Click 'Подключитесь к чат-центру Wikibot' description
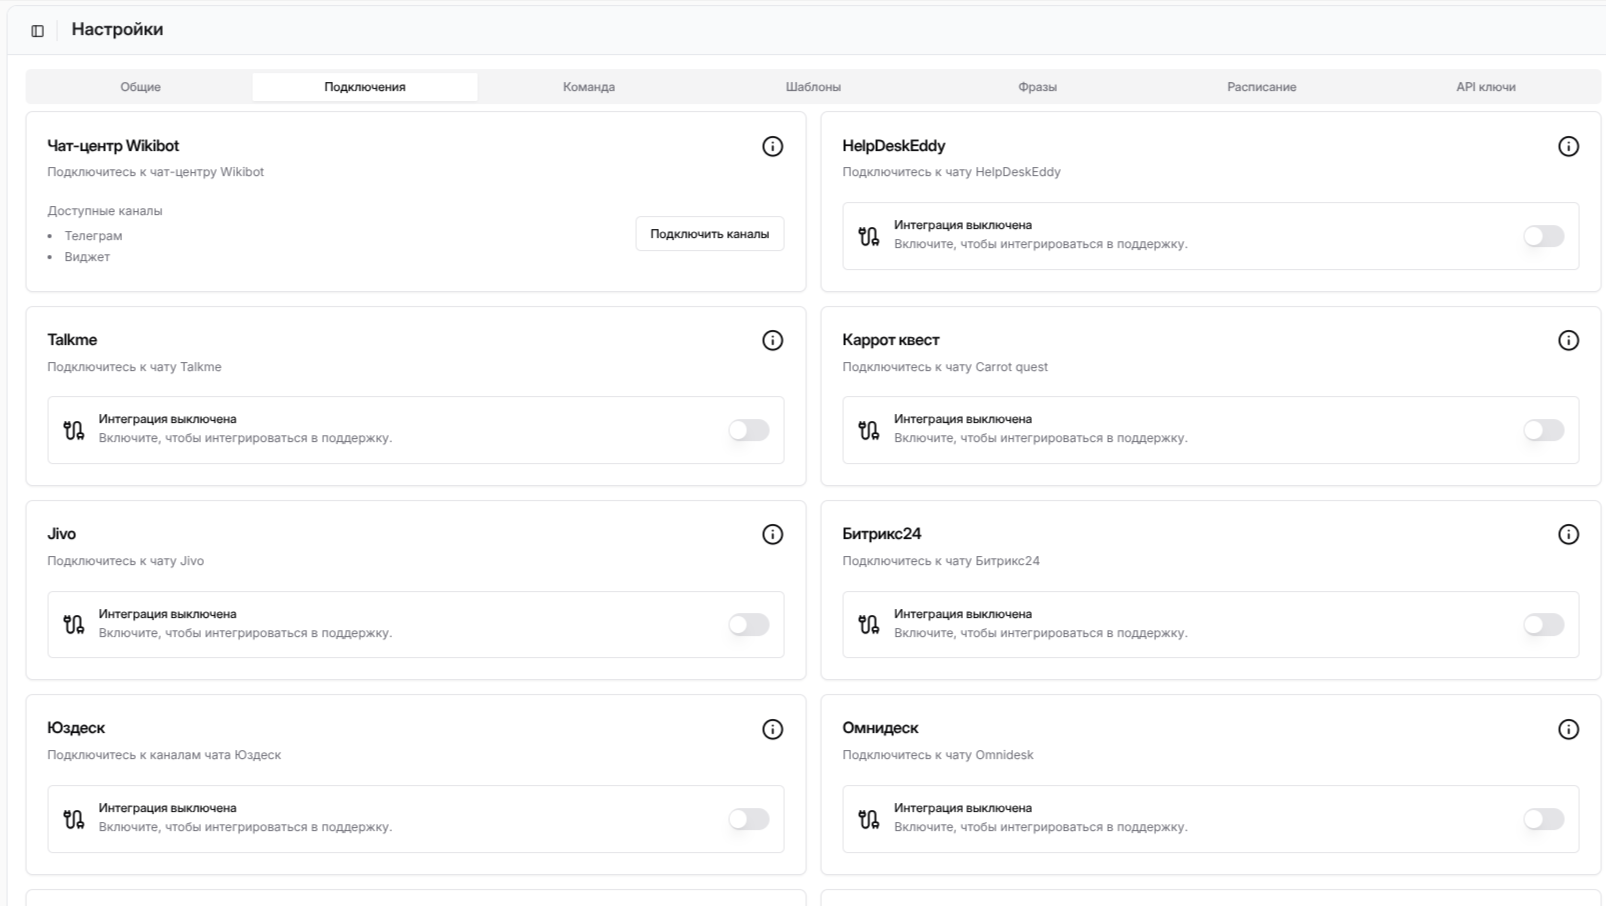 pyautogui.click(x=156, y=172)
